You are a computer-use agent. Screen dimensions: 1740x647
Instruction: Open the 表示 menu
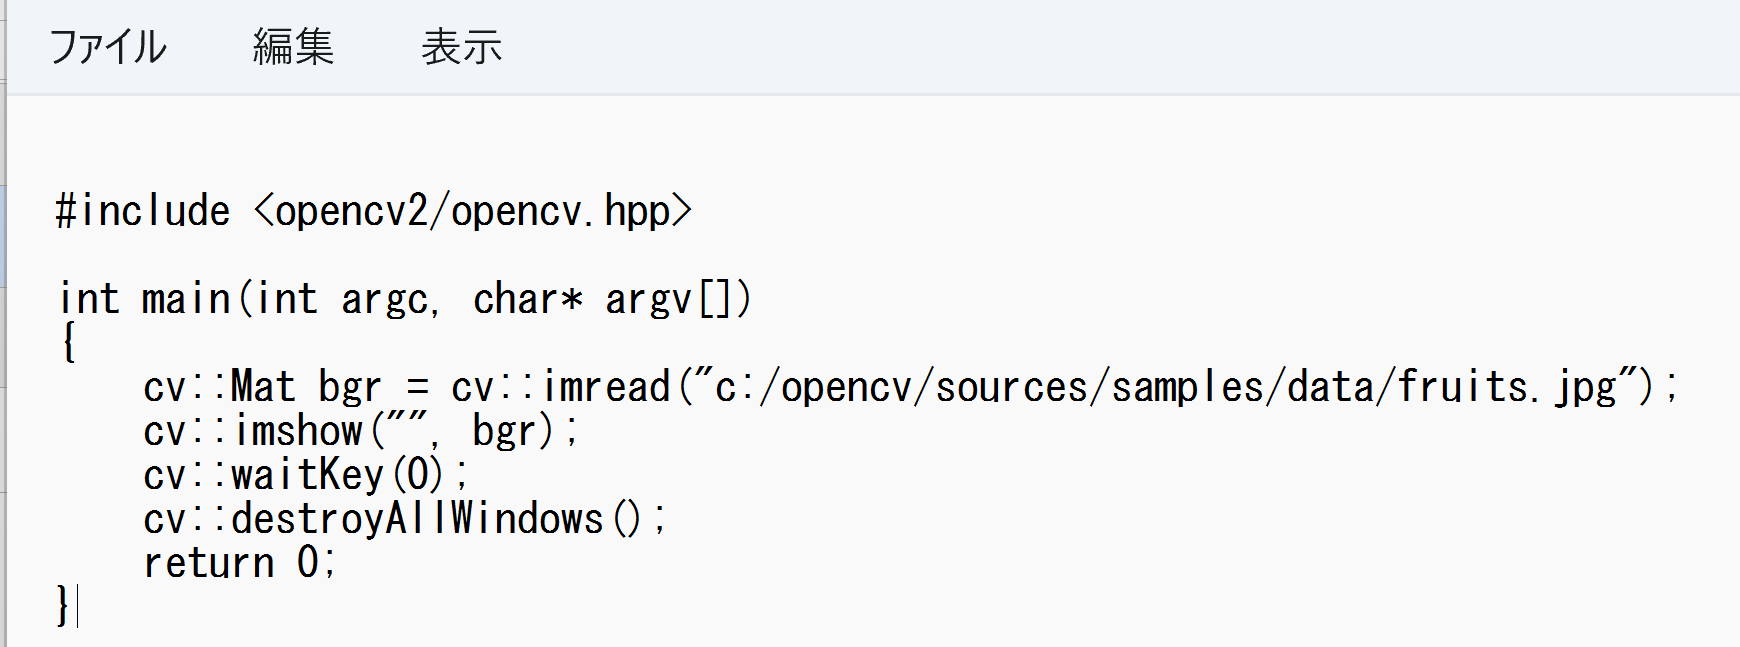(461, 47)
